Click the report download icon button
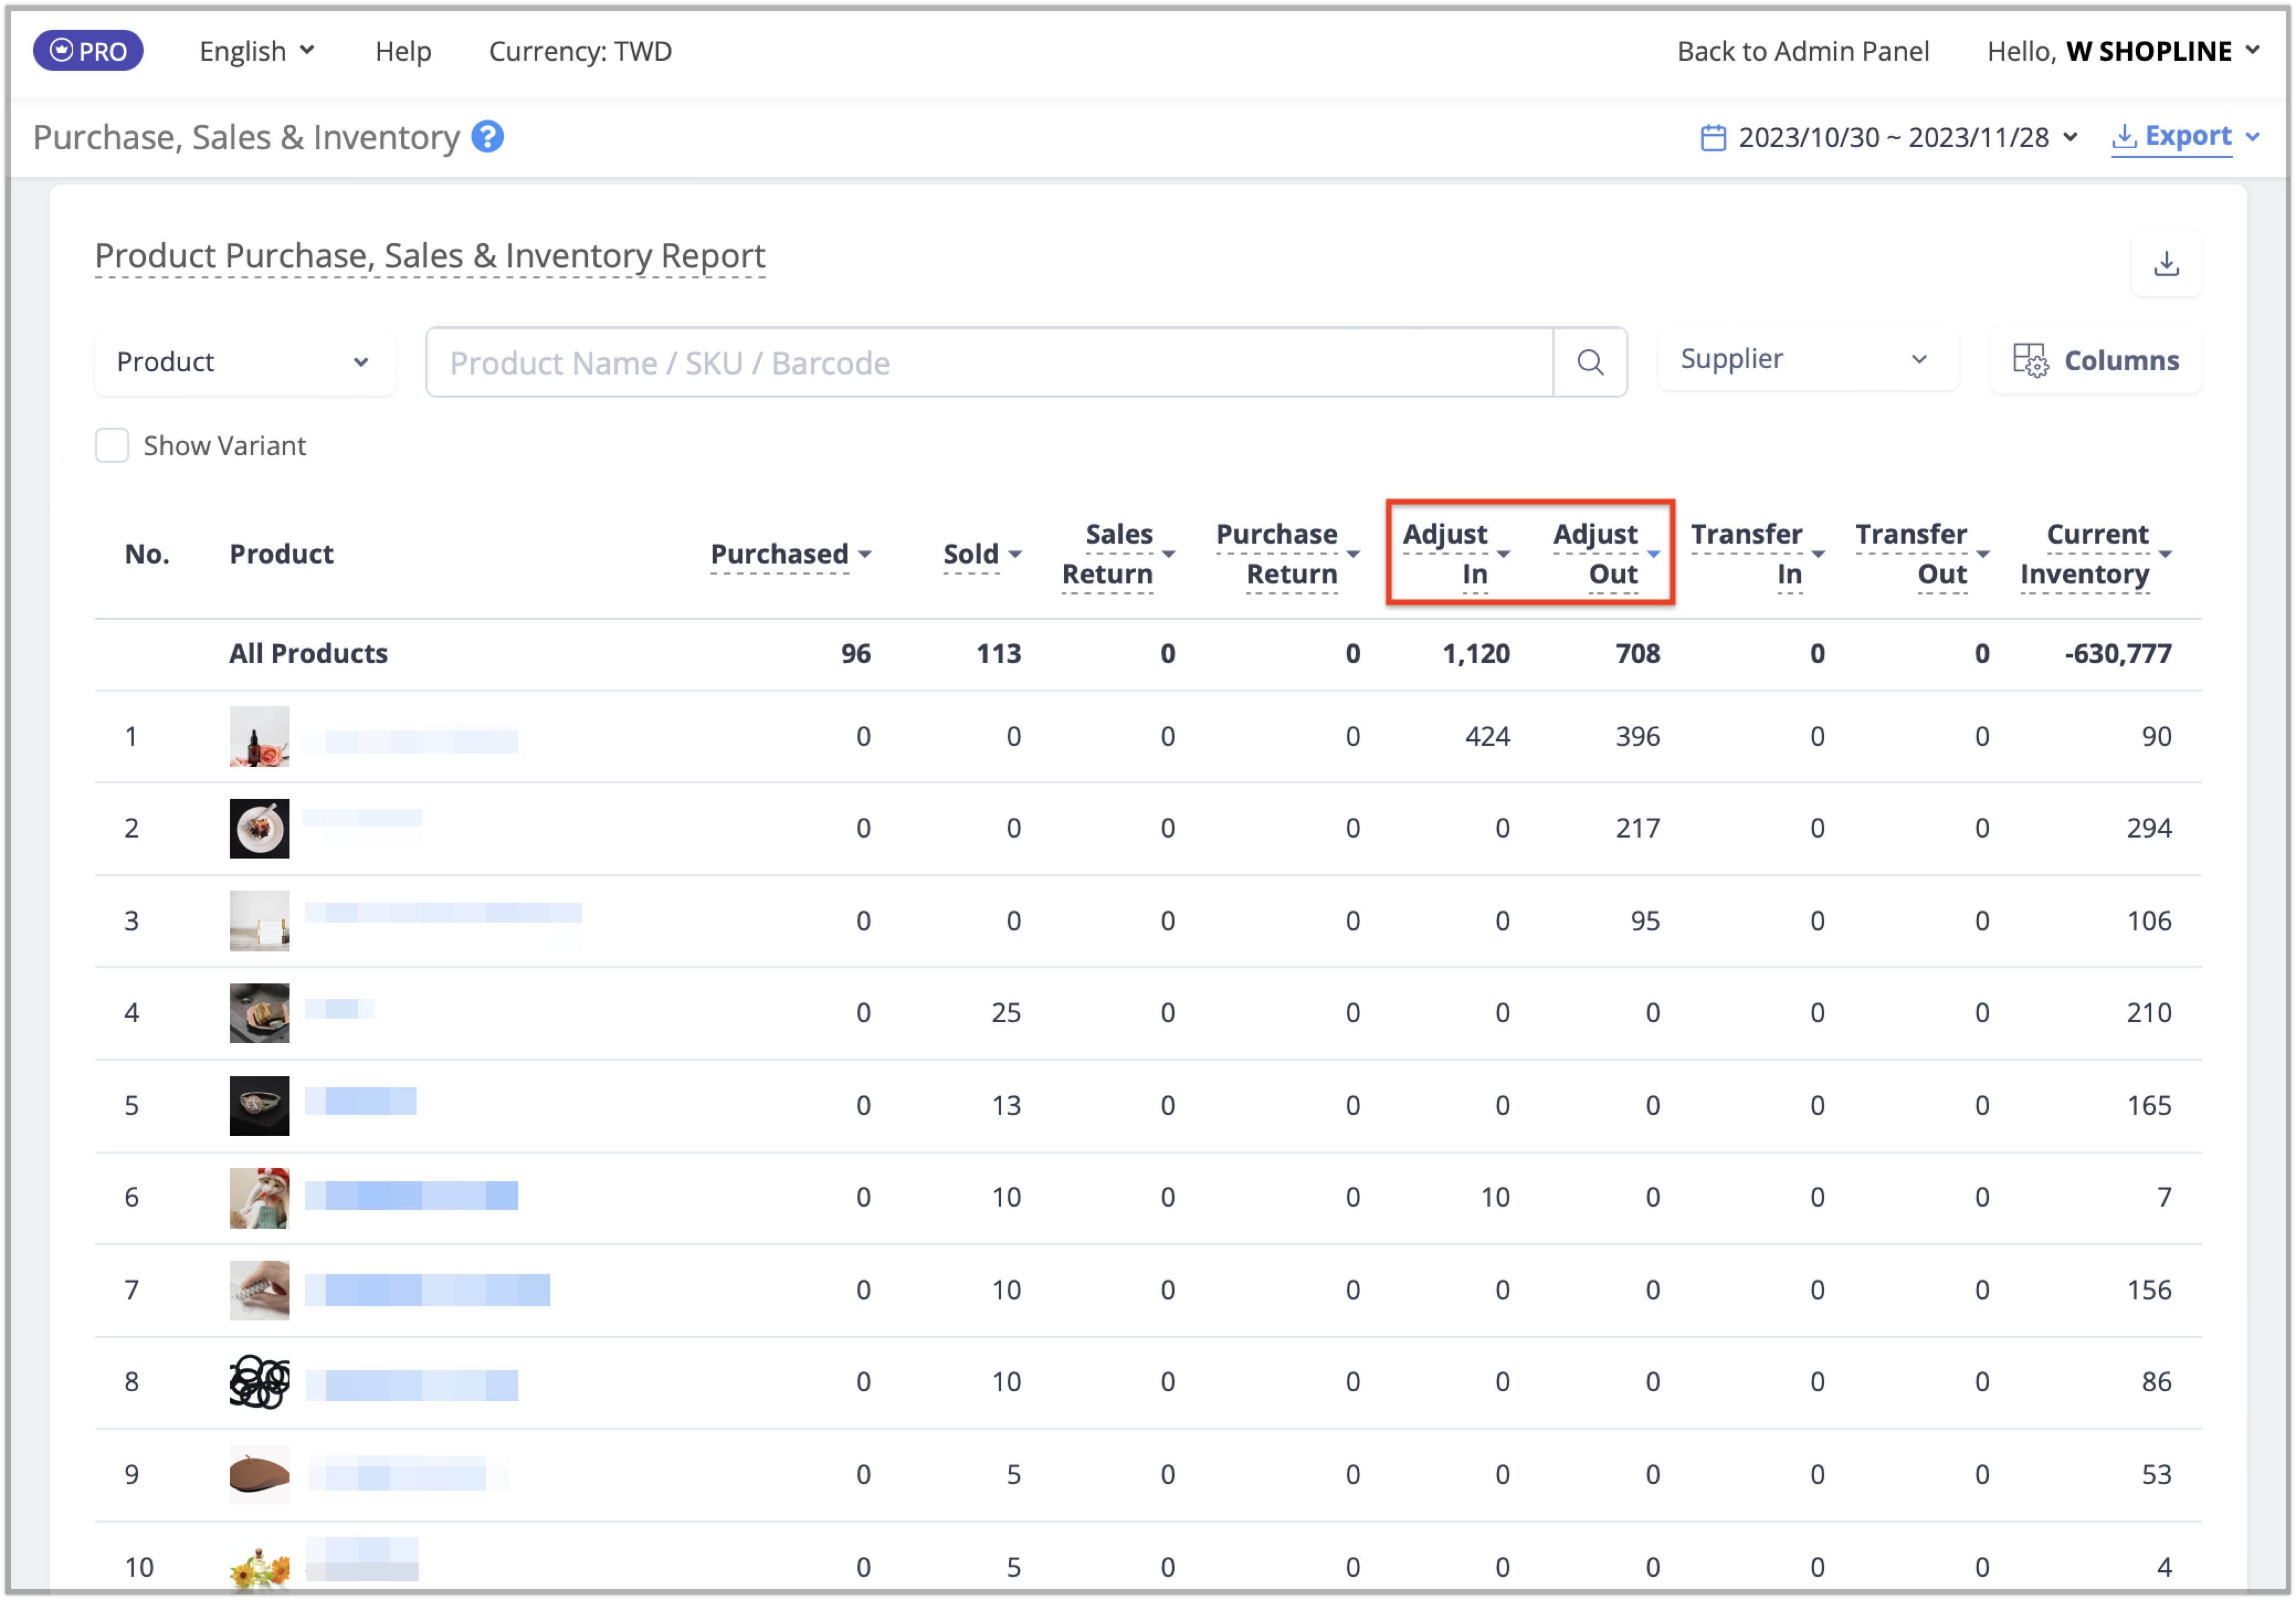The width and height of the screenshot is (2296, 1600). (x=2167, y=263)
